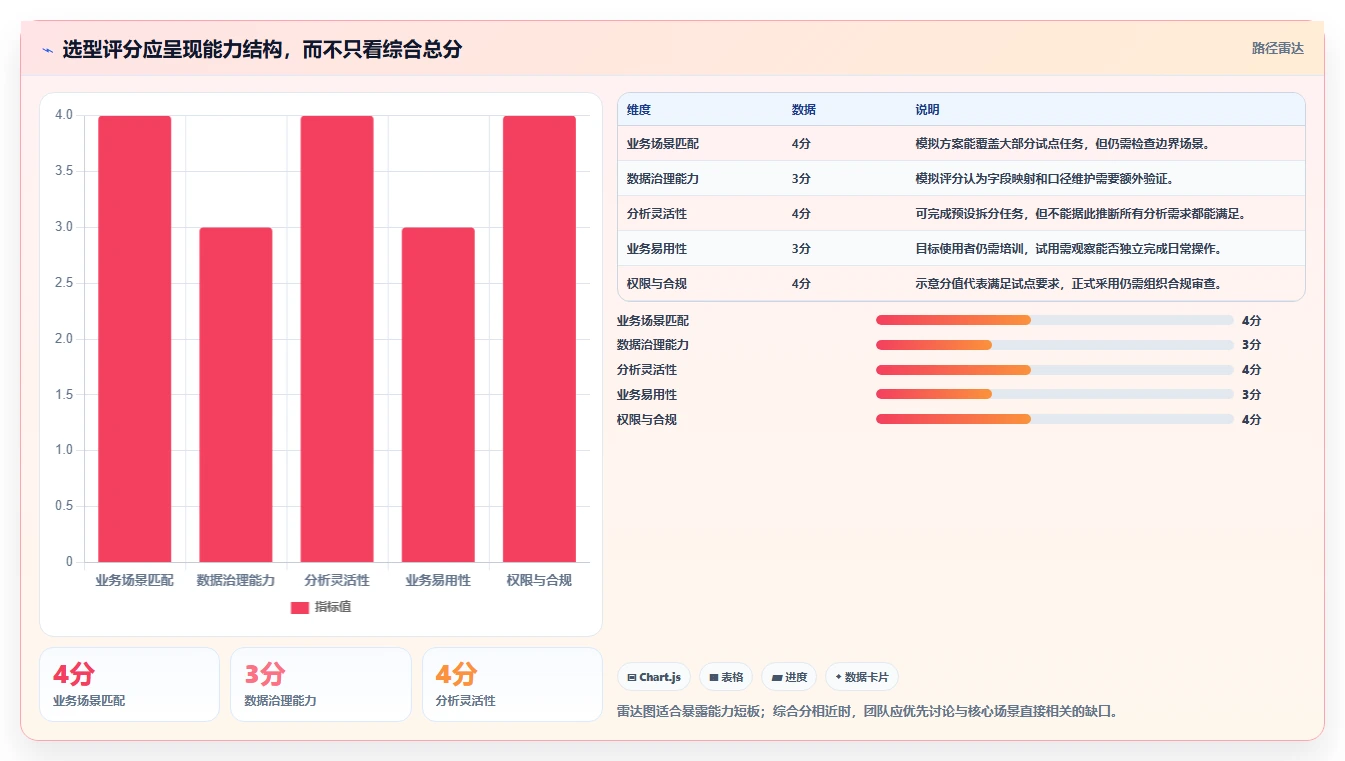Click the 说明 column header
The image size is (1345, 761).
(x=927, y=110)
